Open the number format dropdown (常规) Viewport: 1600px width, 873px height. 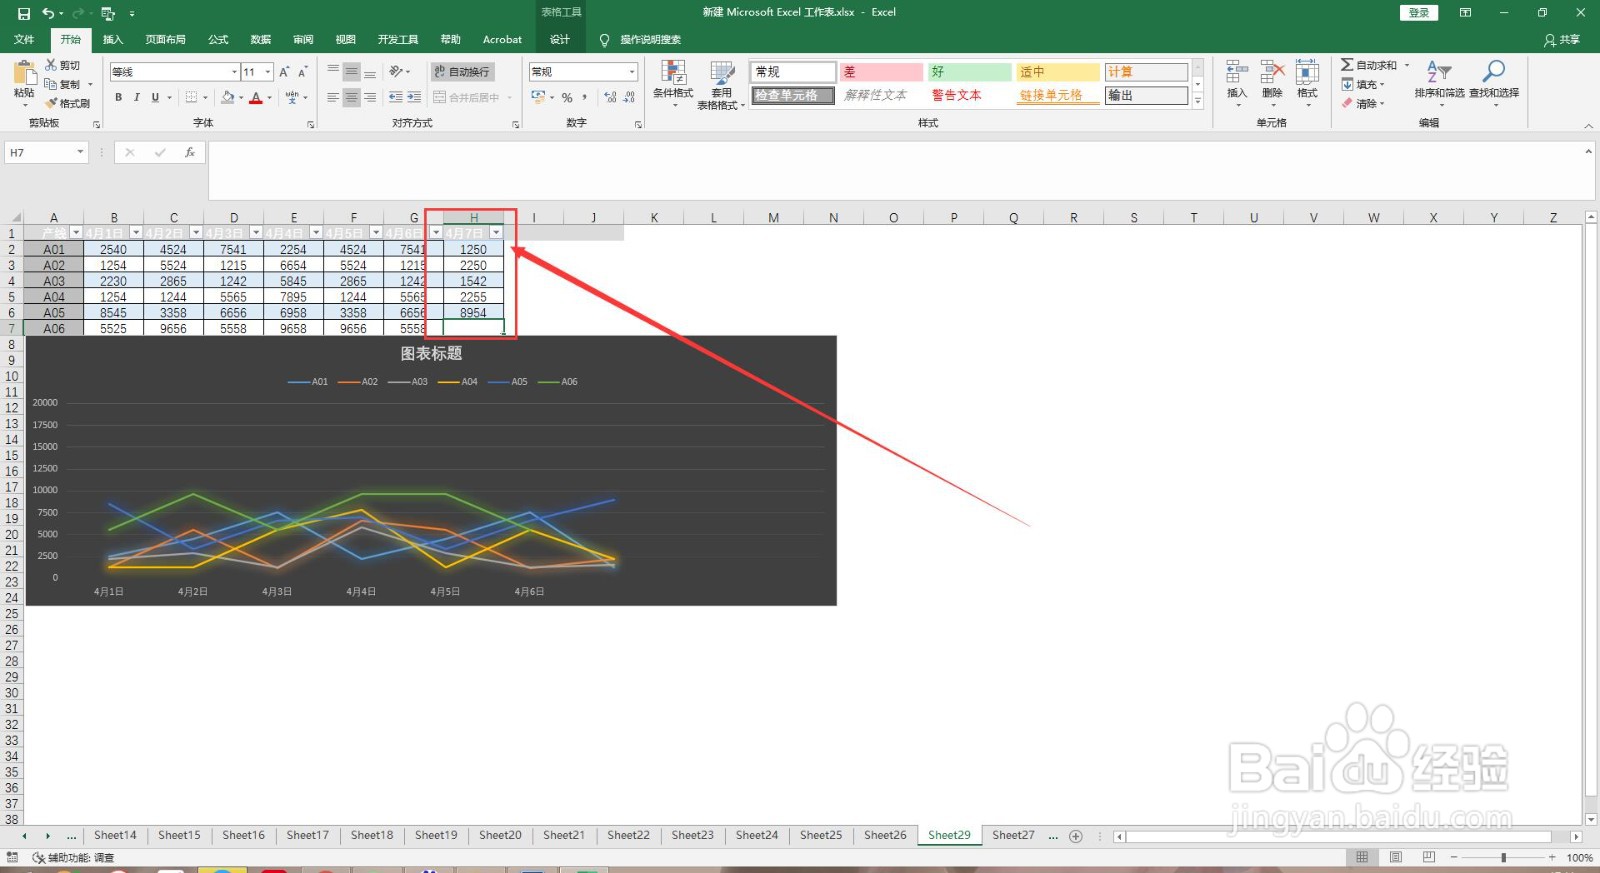[632, 72]
